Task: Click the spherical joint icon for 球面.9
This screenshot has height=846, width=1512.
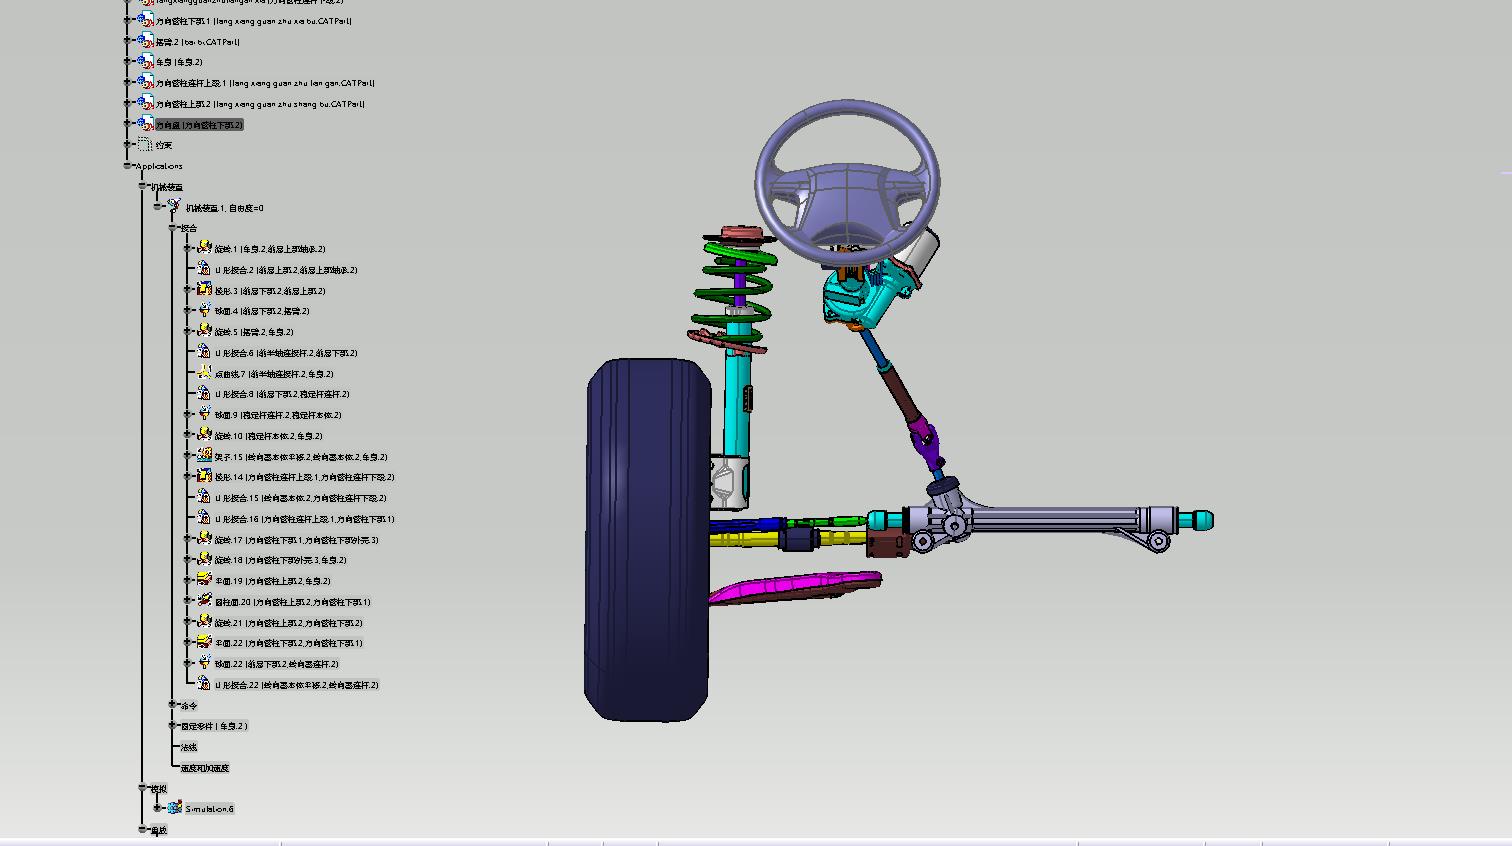Action: tap(204, 414)
